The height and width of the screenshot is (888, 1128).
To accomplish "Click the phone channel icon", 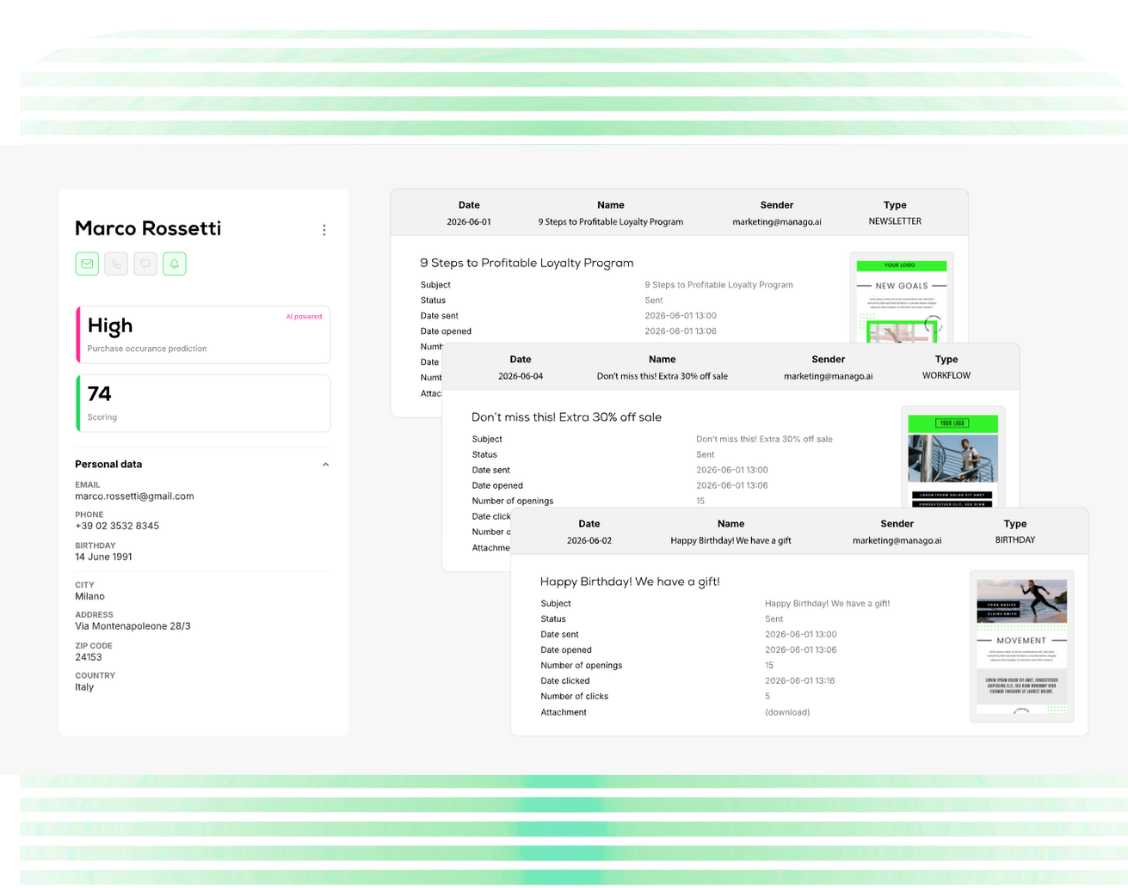I will (x=116, y=264).
